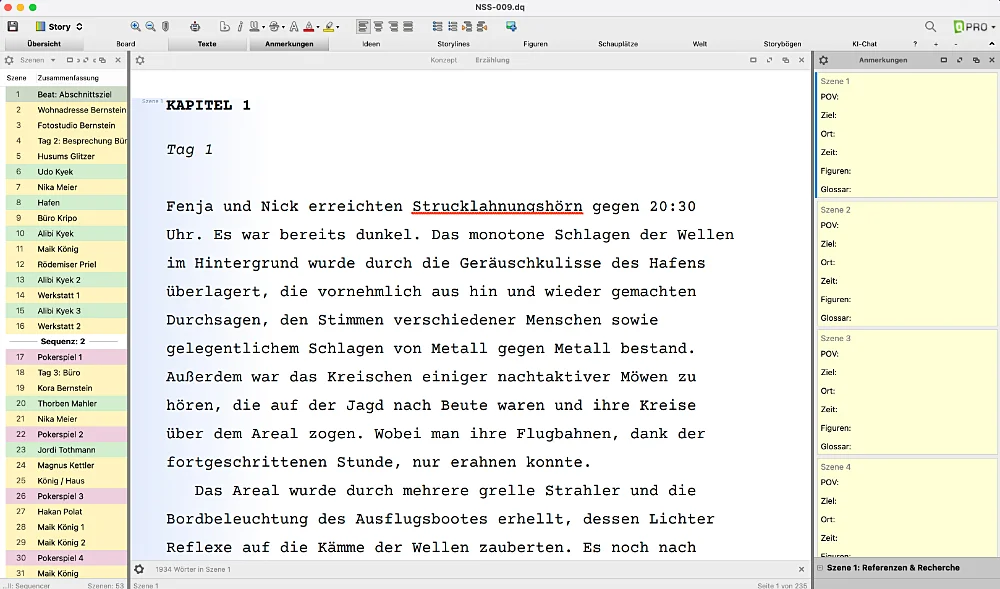
Task: Click the numbered list icon
Action: click(452, 26)
